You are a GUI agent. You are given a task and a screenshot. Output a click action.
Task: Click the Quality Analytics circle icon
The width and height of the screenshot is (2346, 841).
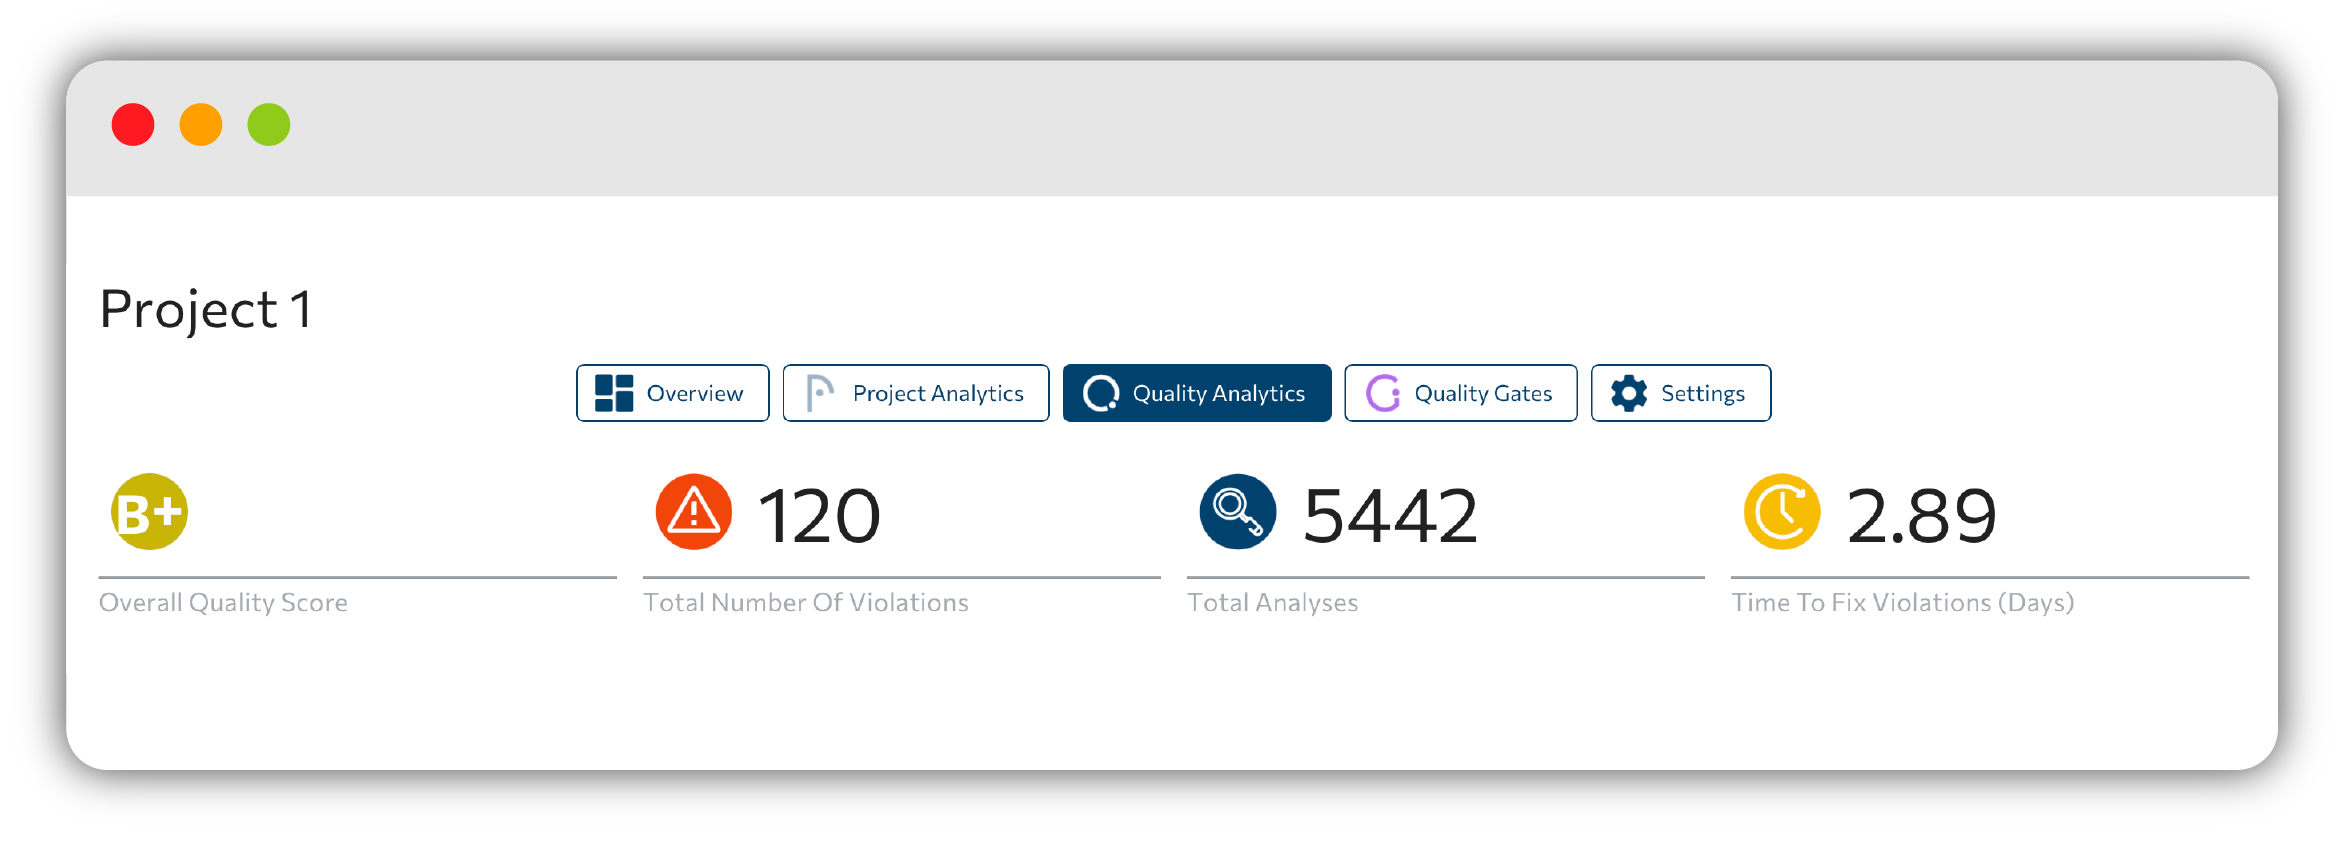pos(1101,393)
